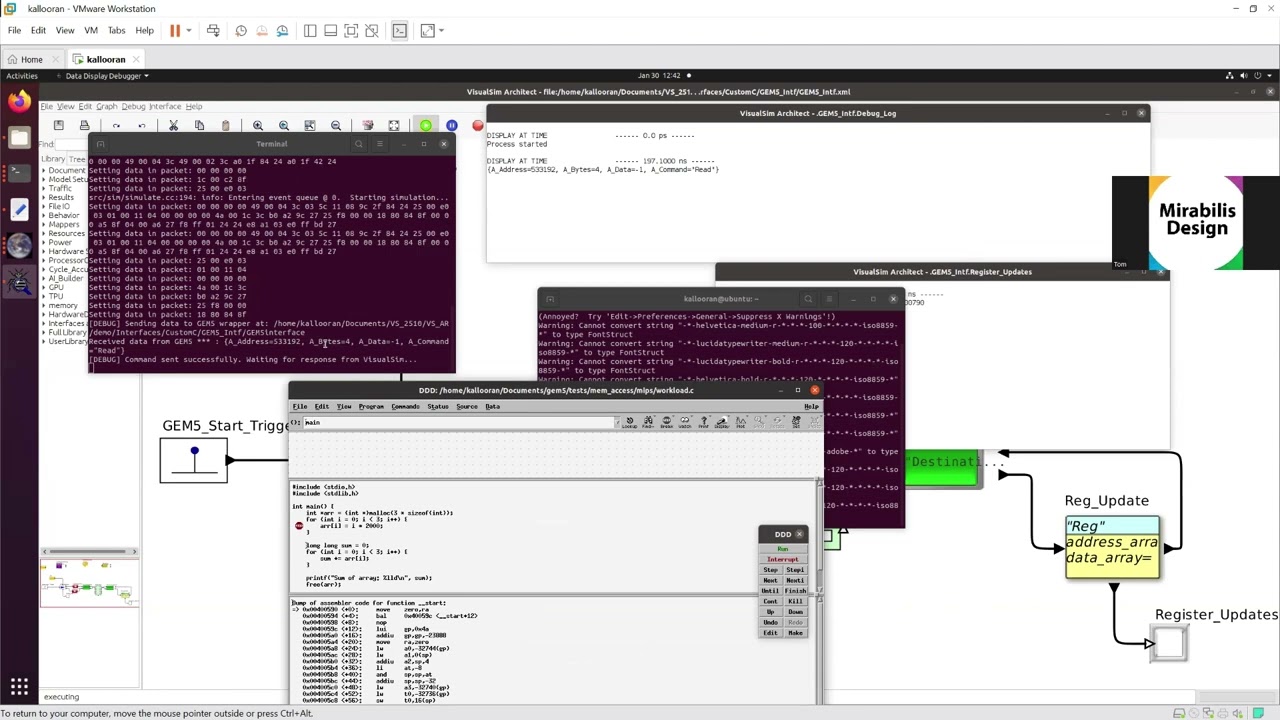Select the Mappers tree item
The width and height of the screenshot is (1280, 720).
click(x=63, y=224)
